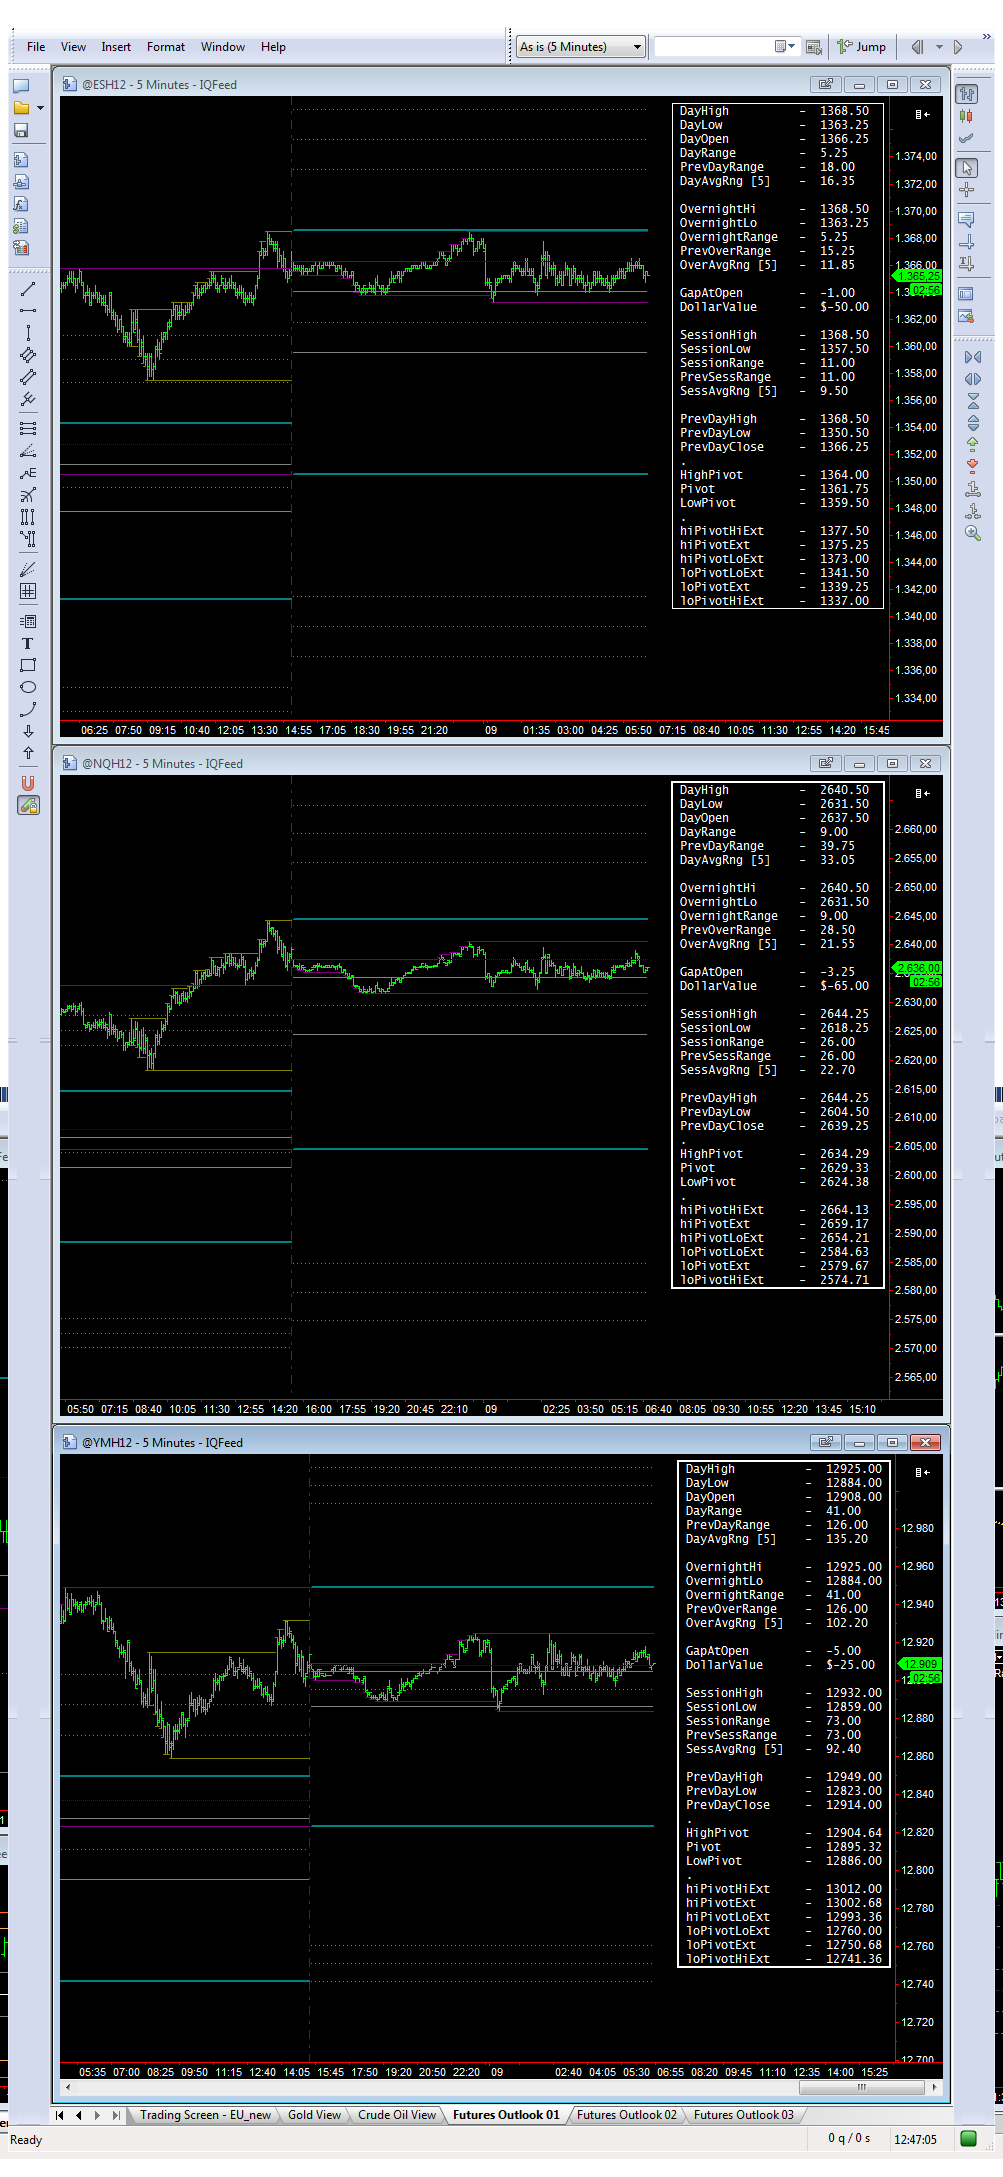Detach the @ESH12 chart window
The image size is (1003, 2177).
(825, 85)
